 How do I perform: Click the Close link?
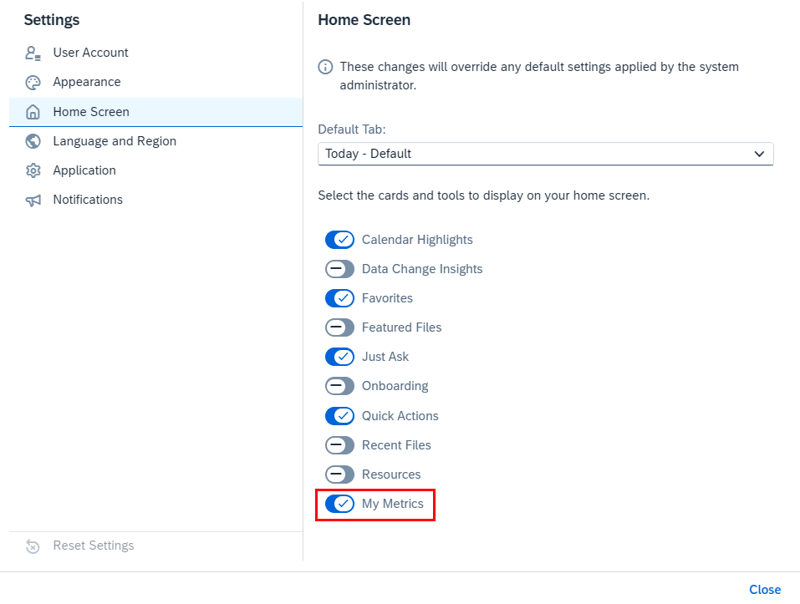click(x=765, y=589)
